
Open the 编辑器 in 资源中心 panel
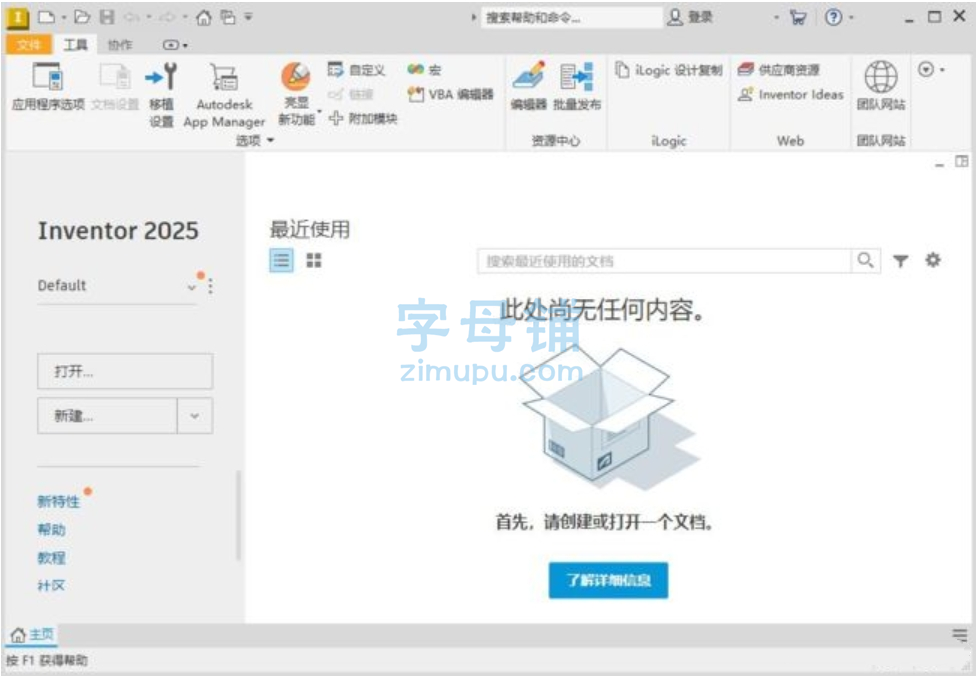tap(528, 87)
